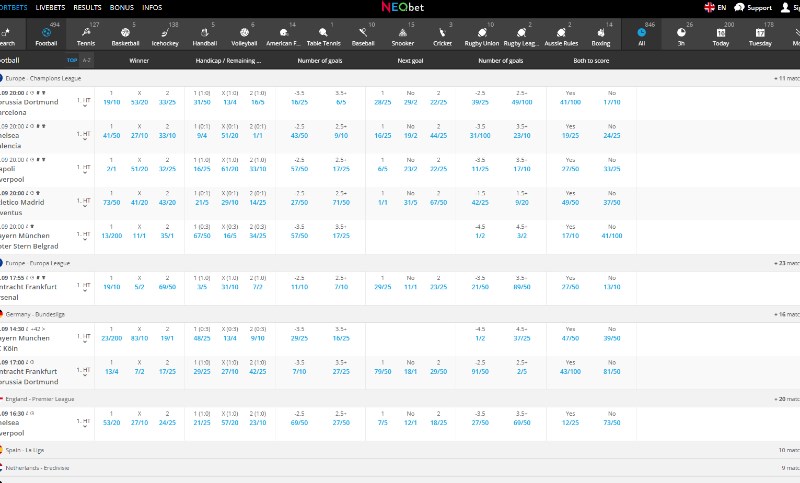Screen dimensions: 800x483
Task: Filter matches to Today calendar icon
Action: 720,35
